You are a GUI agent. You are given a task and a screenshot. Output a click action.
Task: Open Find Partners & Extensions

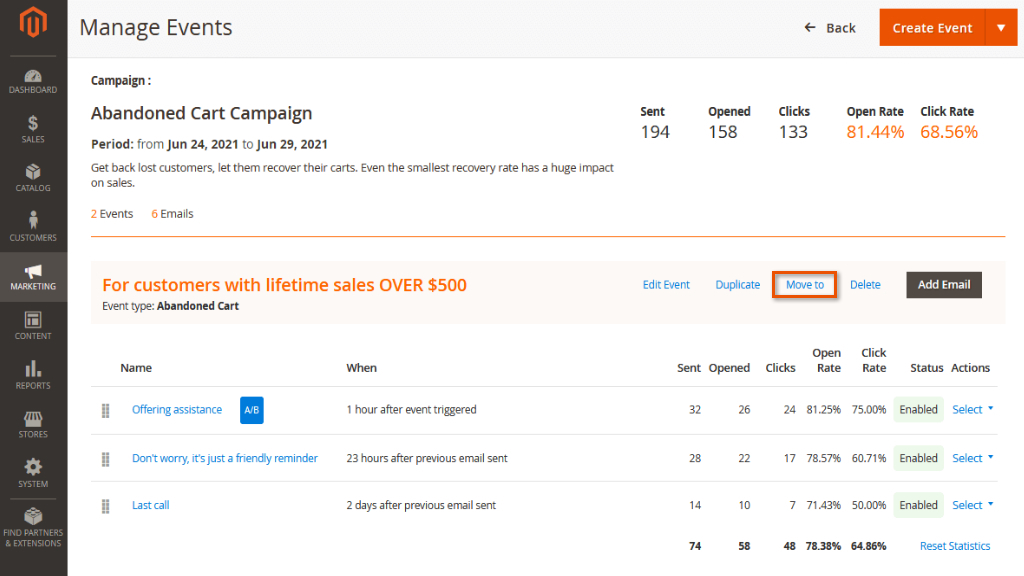(33, 528)
